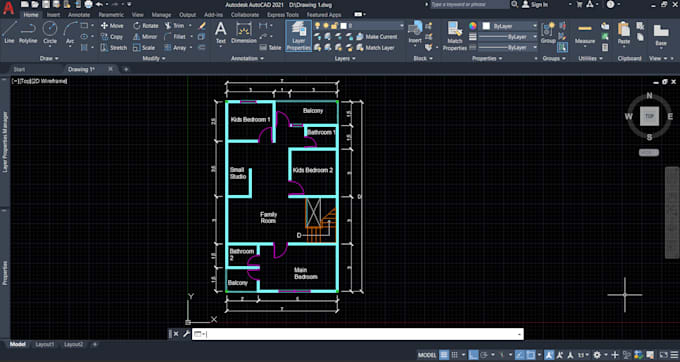The width and height of the screenshot is (680, 362).
Task: Choose the Fillet command
Action: tap(175, 37)
